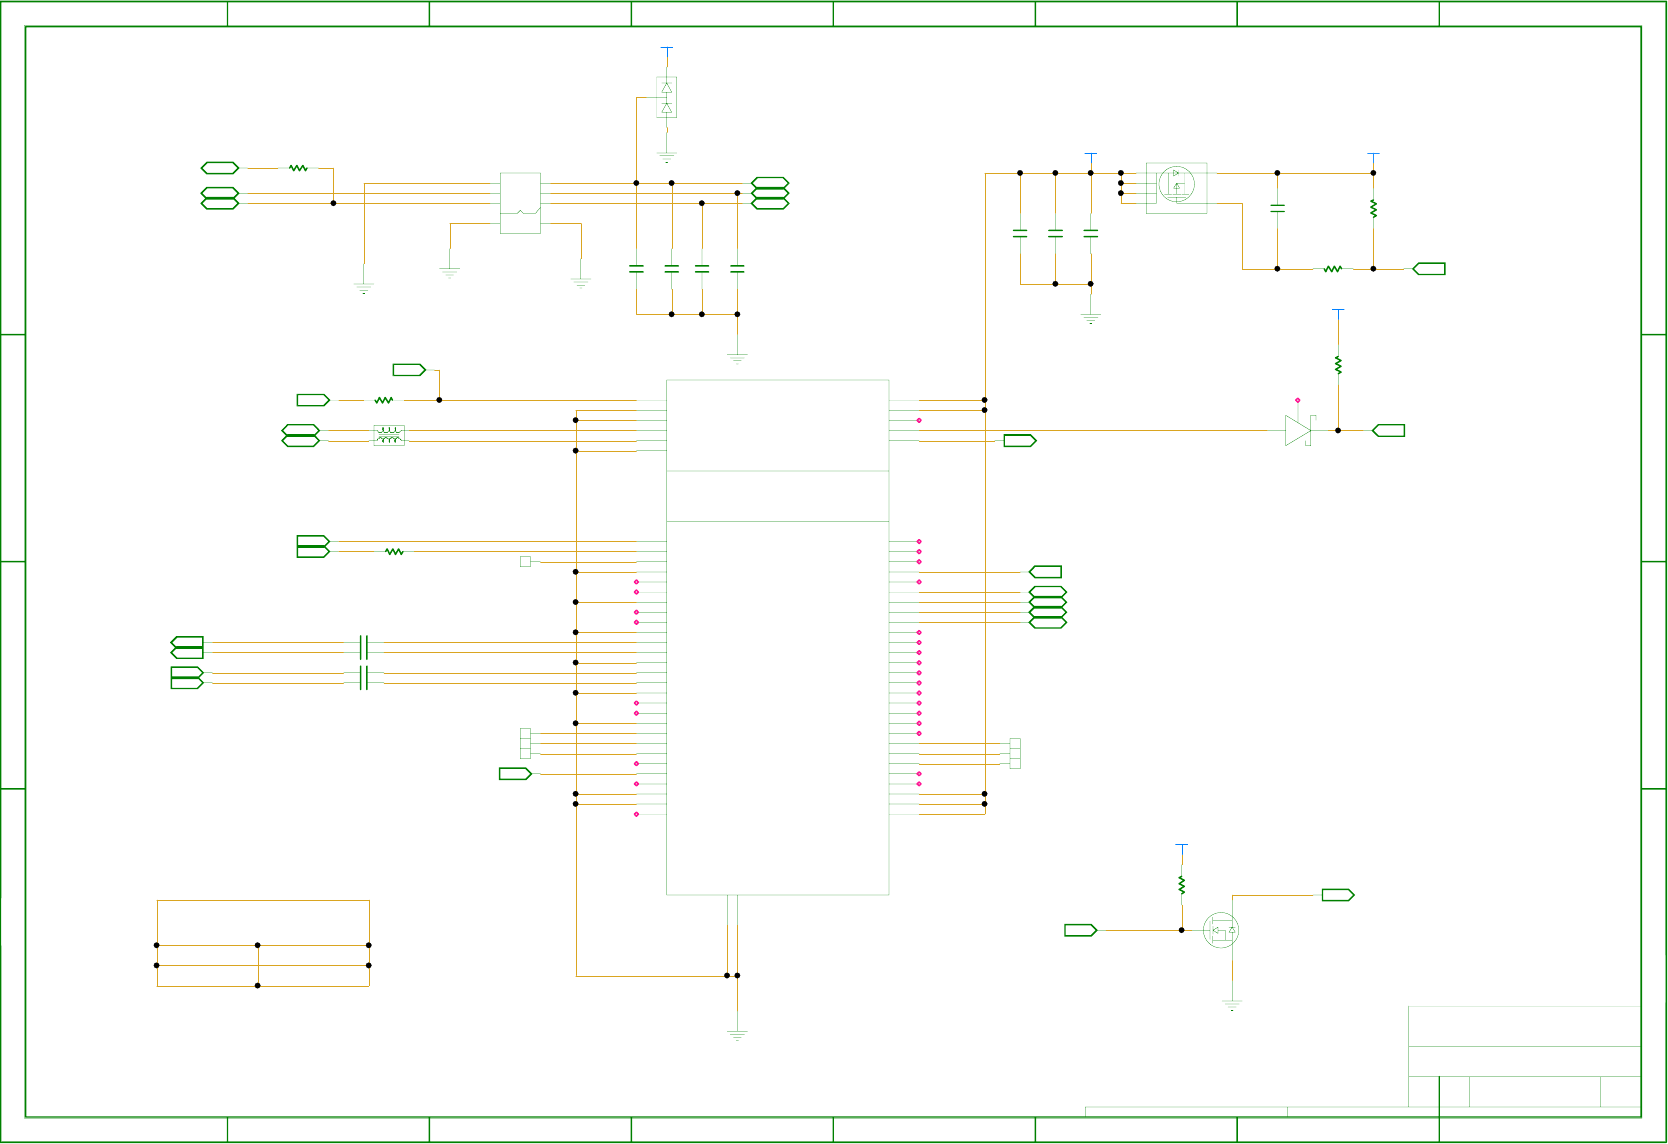
Task: Select the ground symbol beneath the ESD diode
Action: coord(667,156)
